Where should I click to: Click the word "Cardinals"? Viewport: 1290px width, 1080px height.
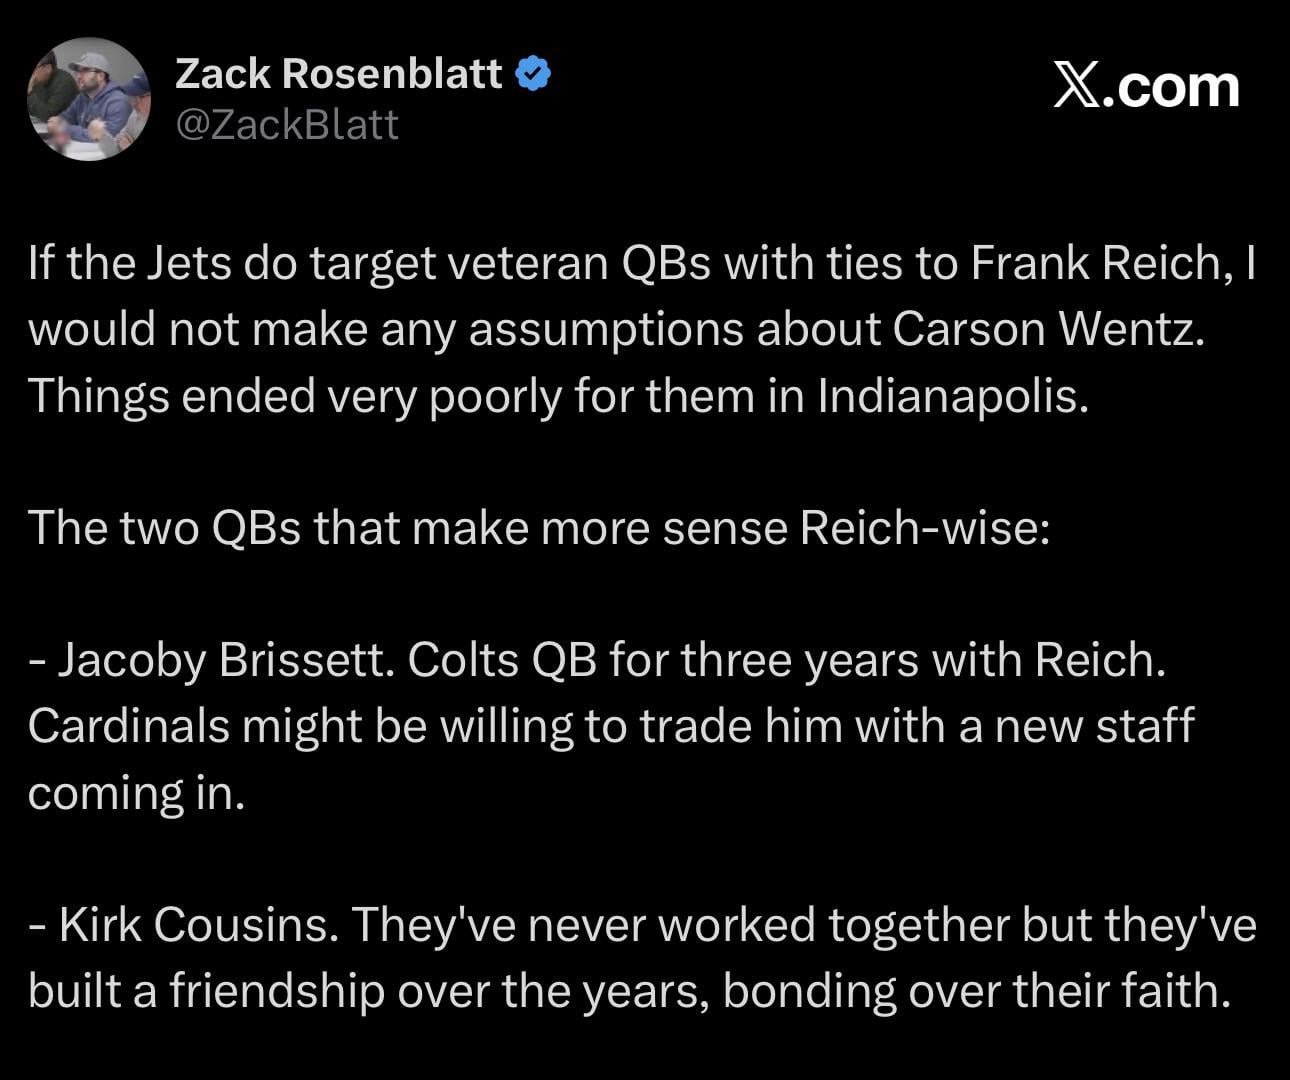(129, 726)
